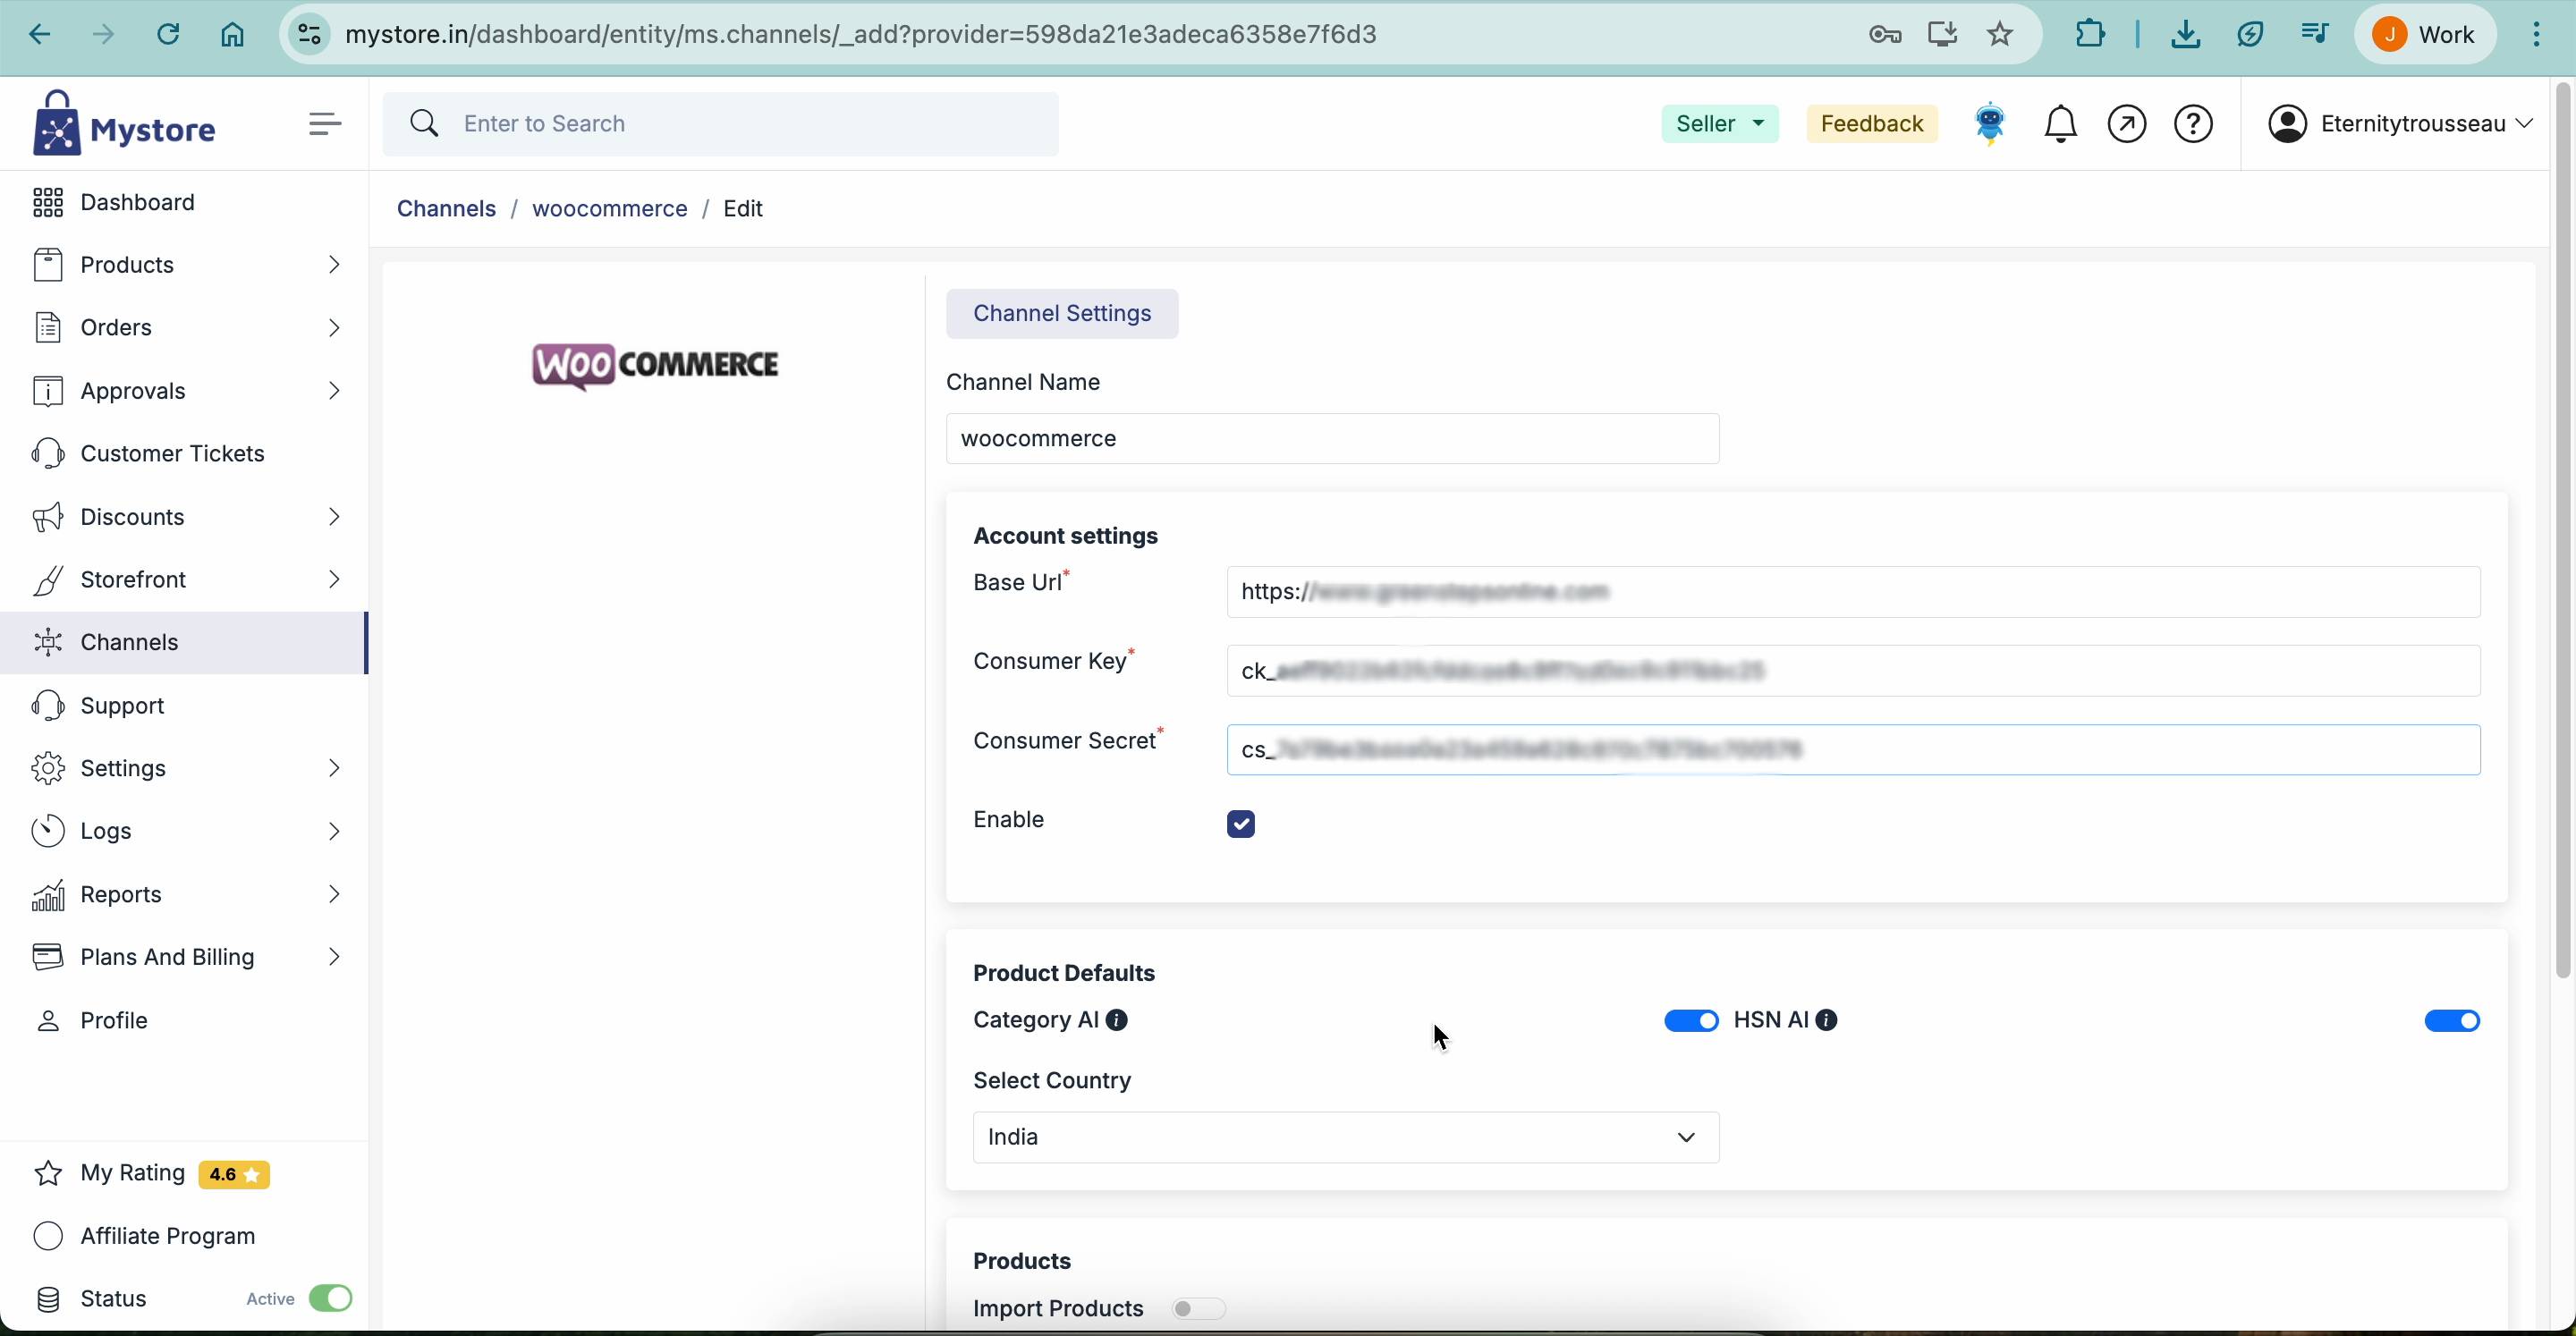2576x1336 pixels.
Task: Open Customer Tickets in the sidebar
Action: tap(172, 454)
